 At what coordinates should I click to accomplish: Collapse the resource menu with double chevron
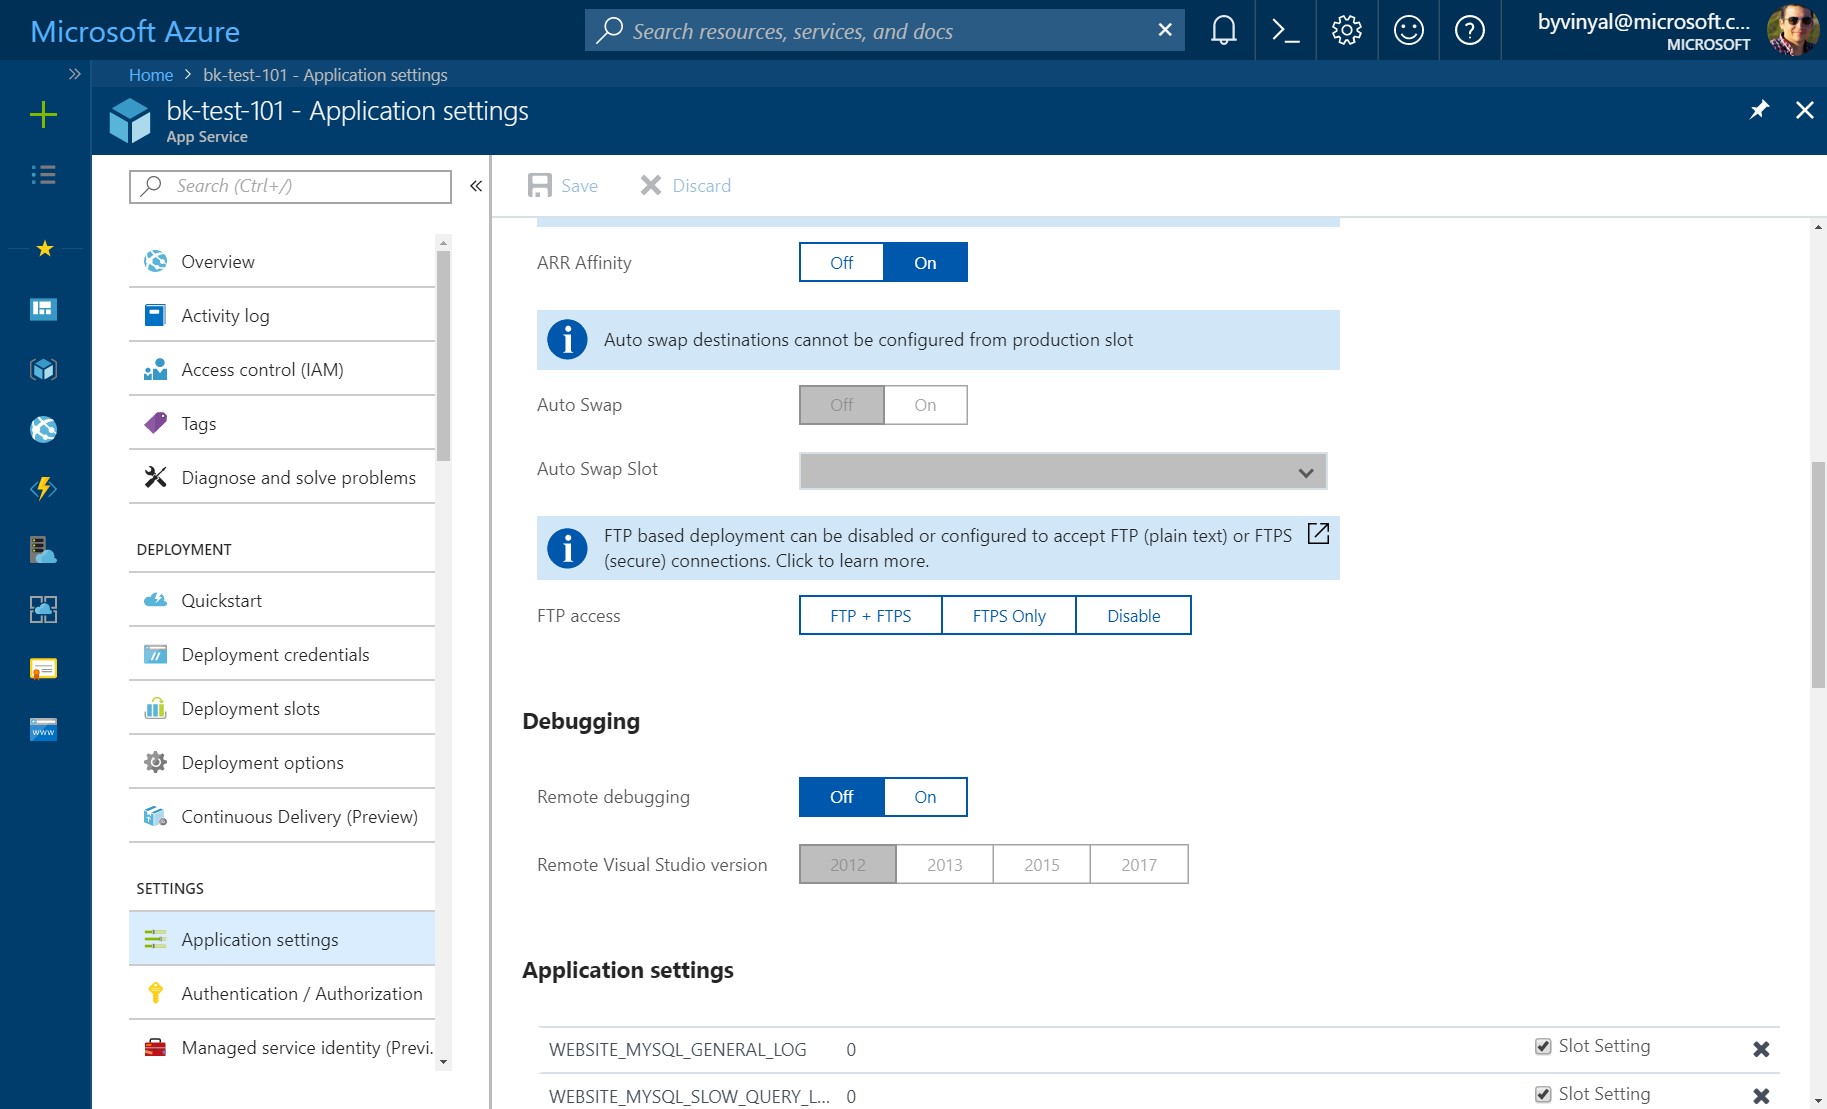pos(476,186)
